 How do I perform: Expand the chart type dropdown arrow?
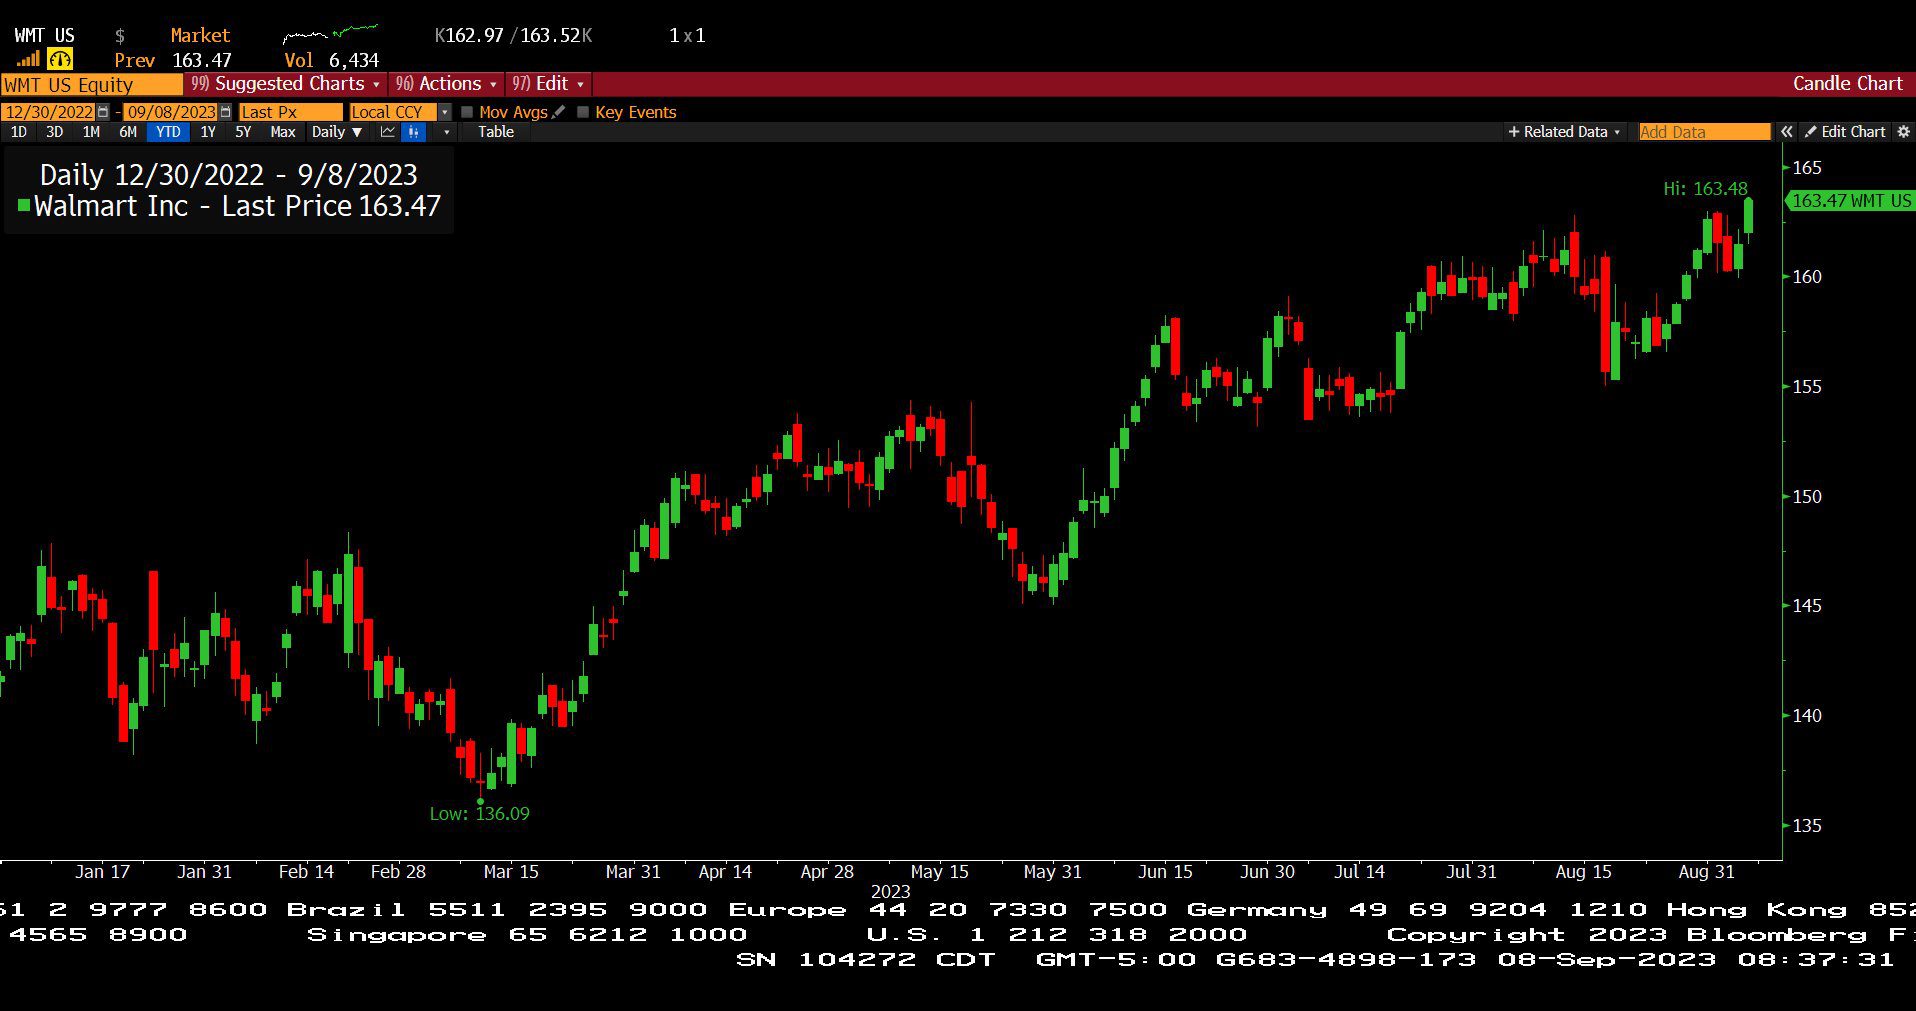[x=446, y=132]
